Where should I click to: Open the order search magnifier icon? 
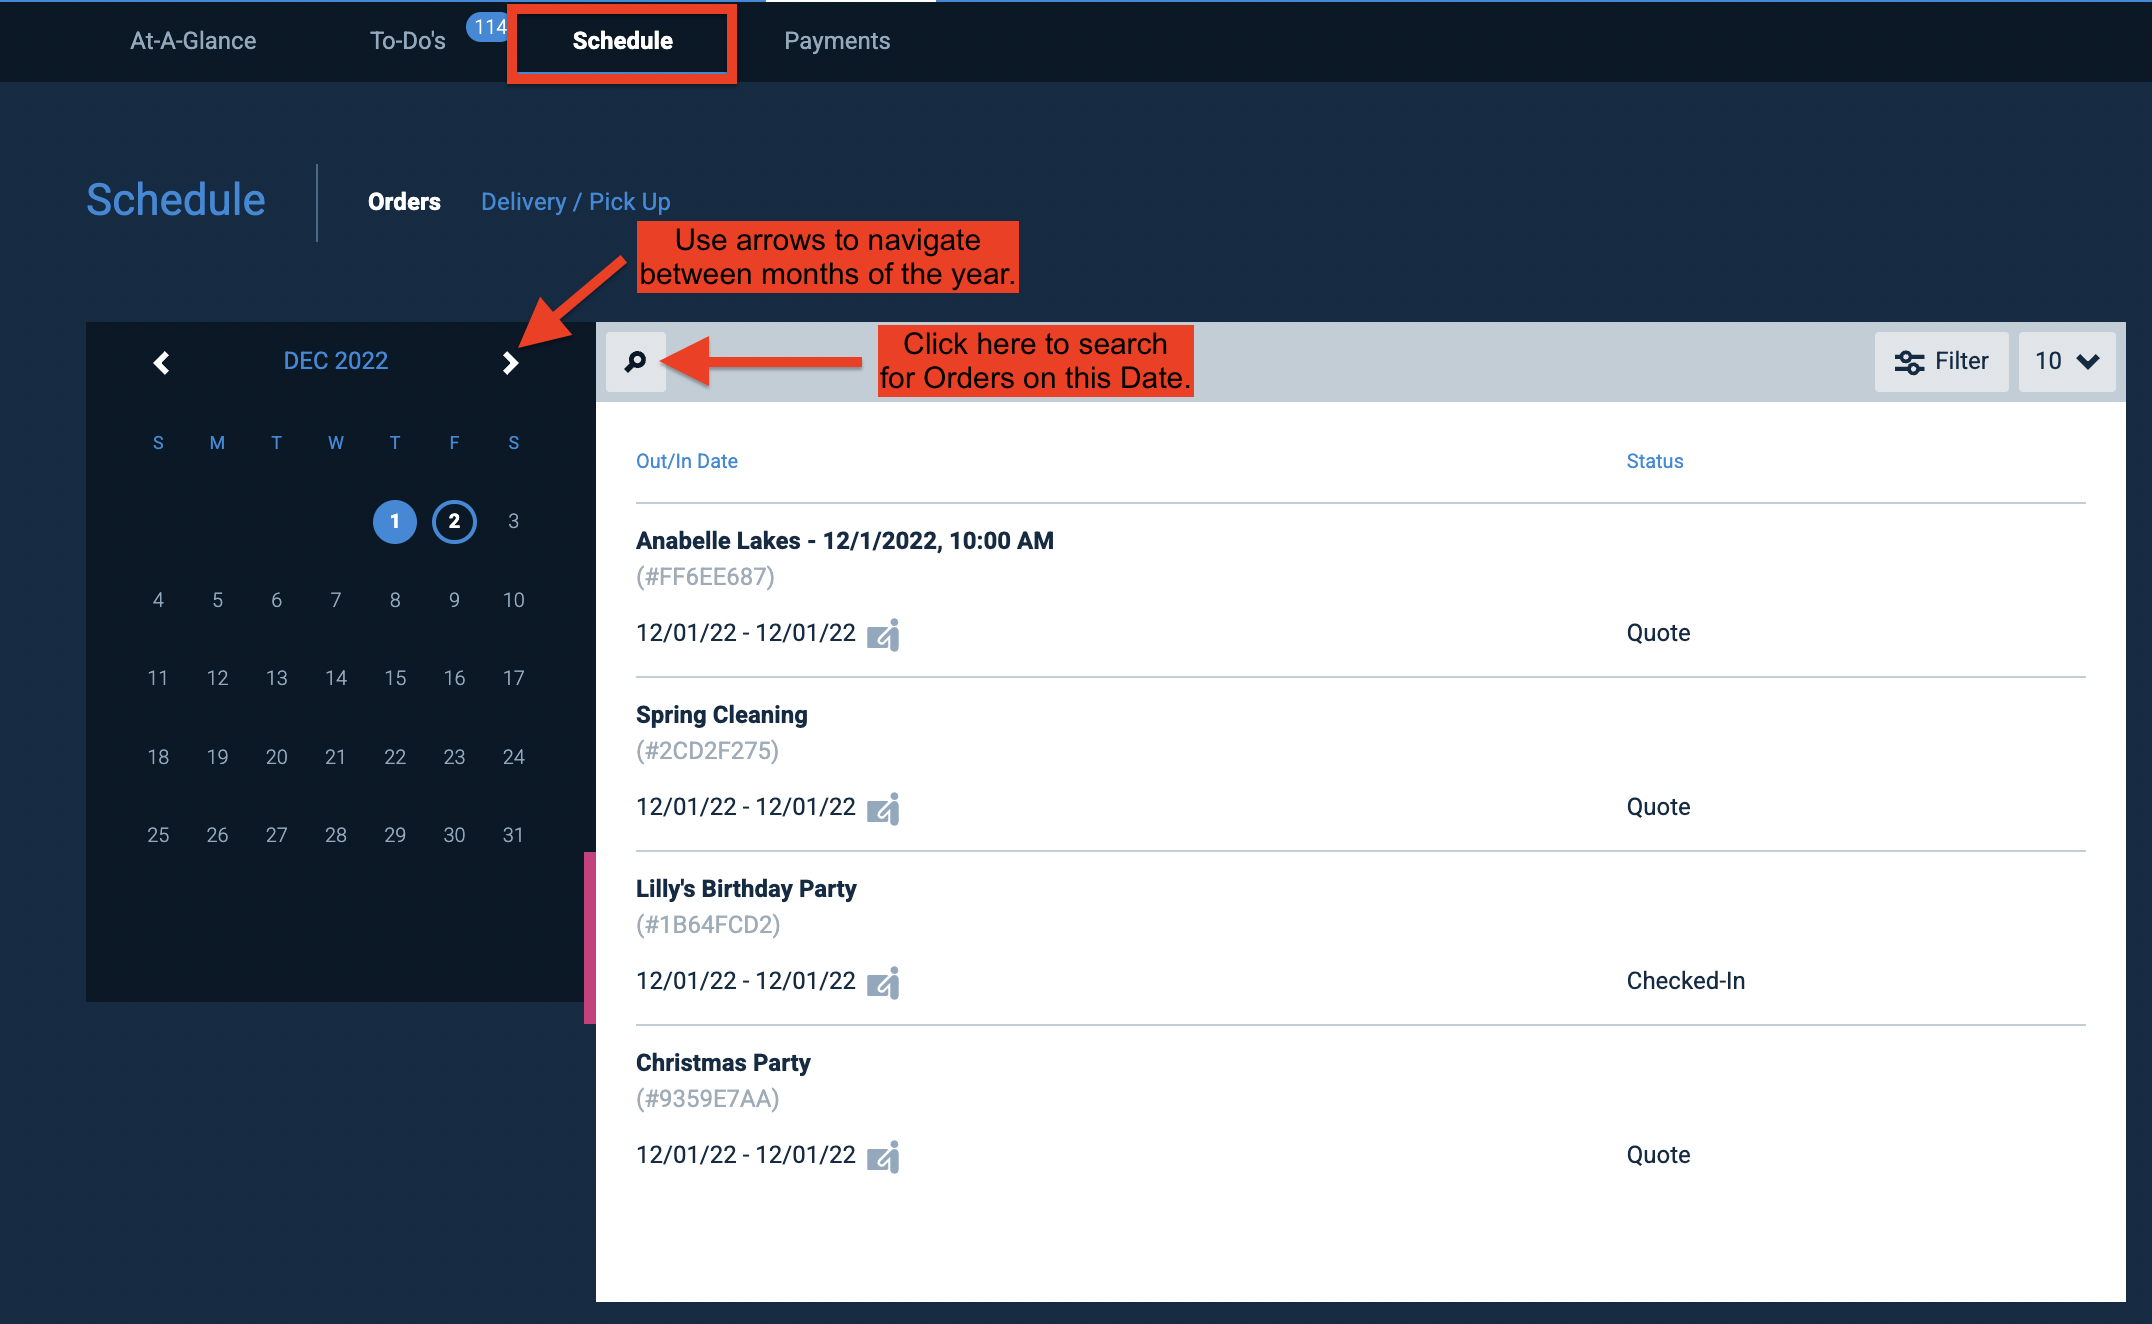point(636,361)
